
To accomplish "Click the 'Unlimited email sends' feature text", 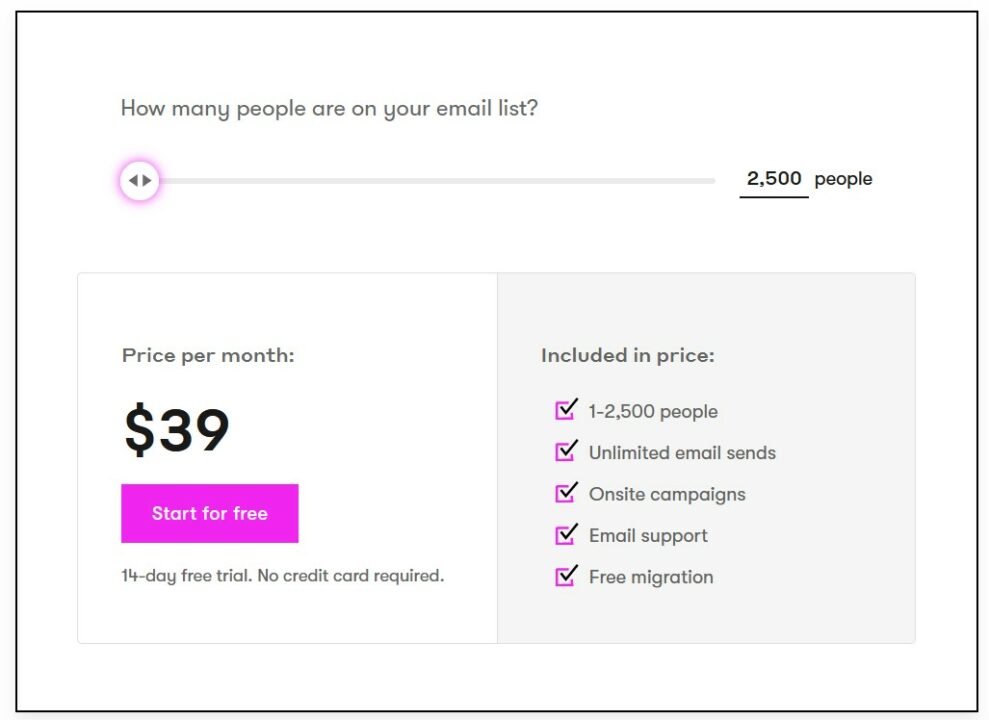I will coord(682,453).
